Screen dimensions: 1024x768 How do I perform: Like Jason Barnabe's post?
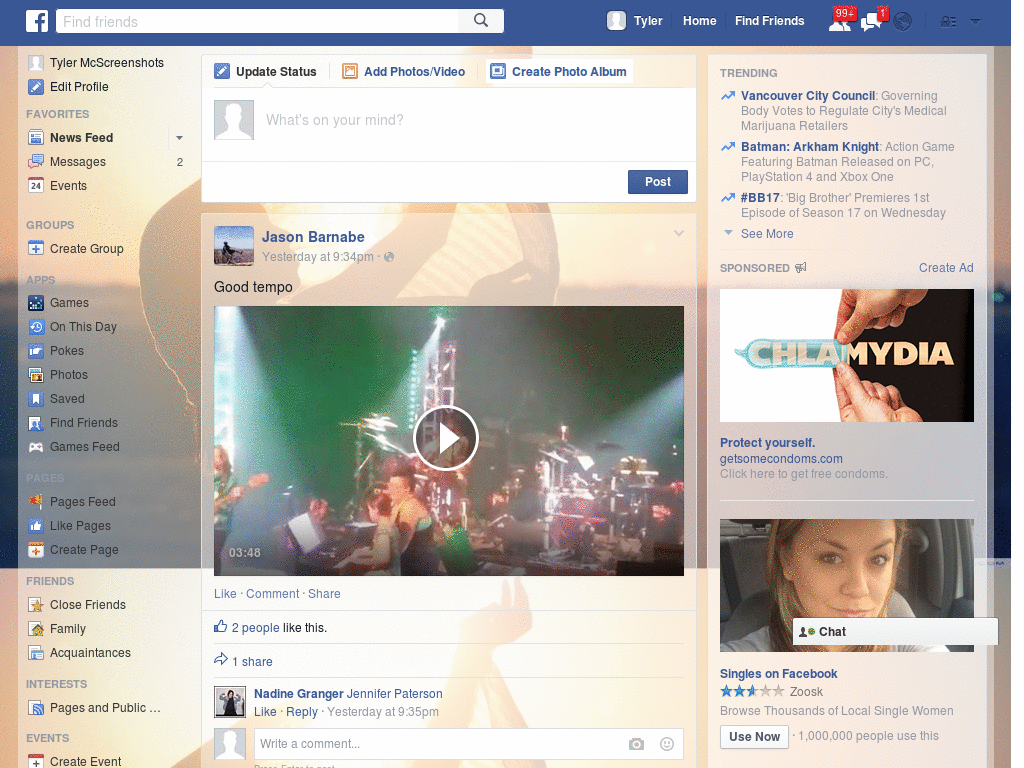pyautogui.click(x=224, y=593)
